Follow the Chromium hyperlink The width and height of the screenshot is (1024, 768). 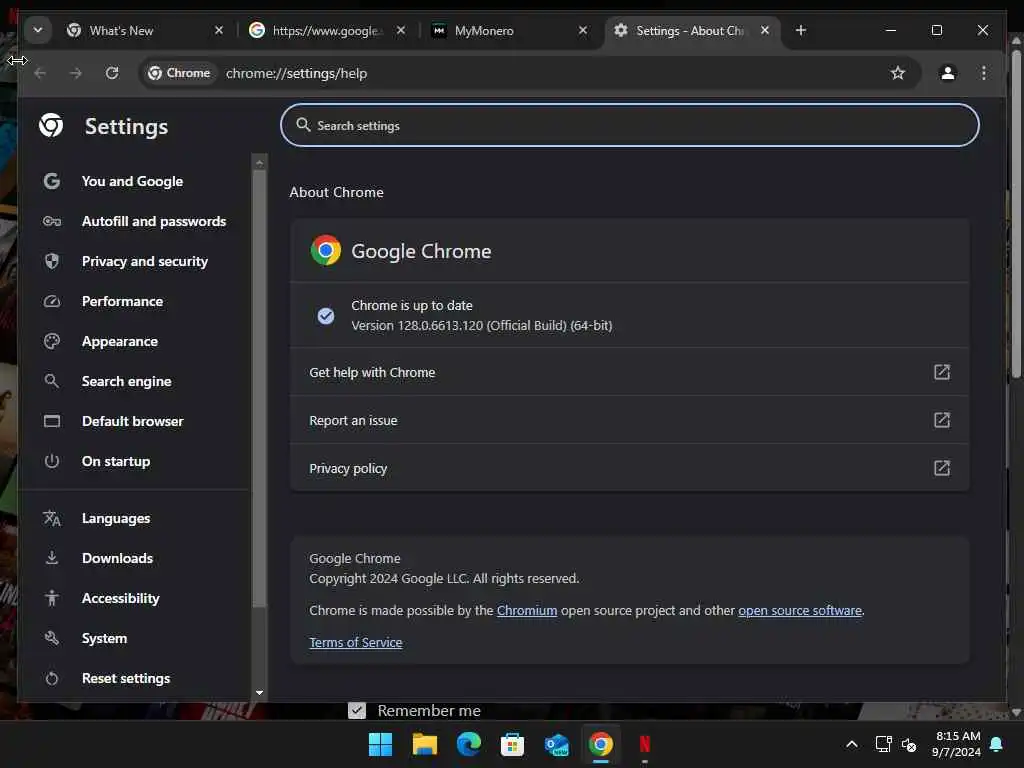click(x=526, y=611)
